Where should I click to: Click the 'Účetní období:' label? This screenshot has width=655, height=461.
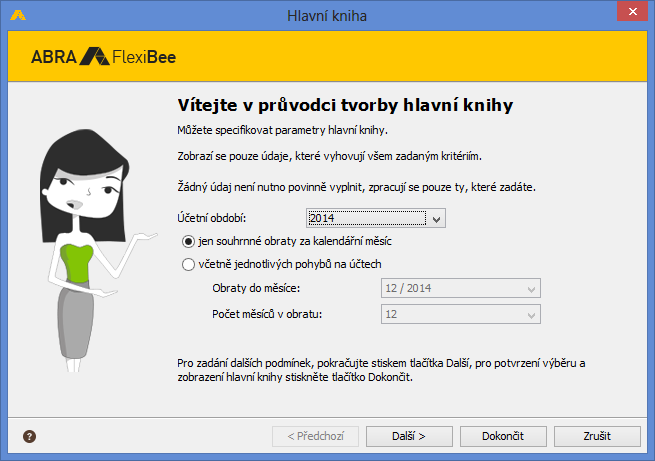point(211,218)
